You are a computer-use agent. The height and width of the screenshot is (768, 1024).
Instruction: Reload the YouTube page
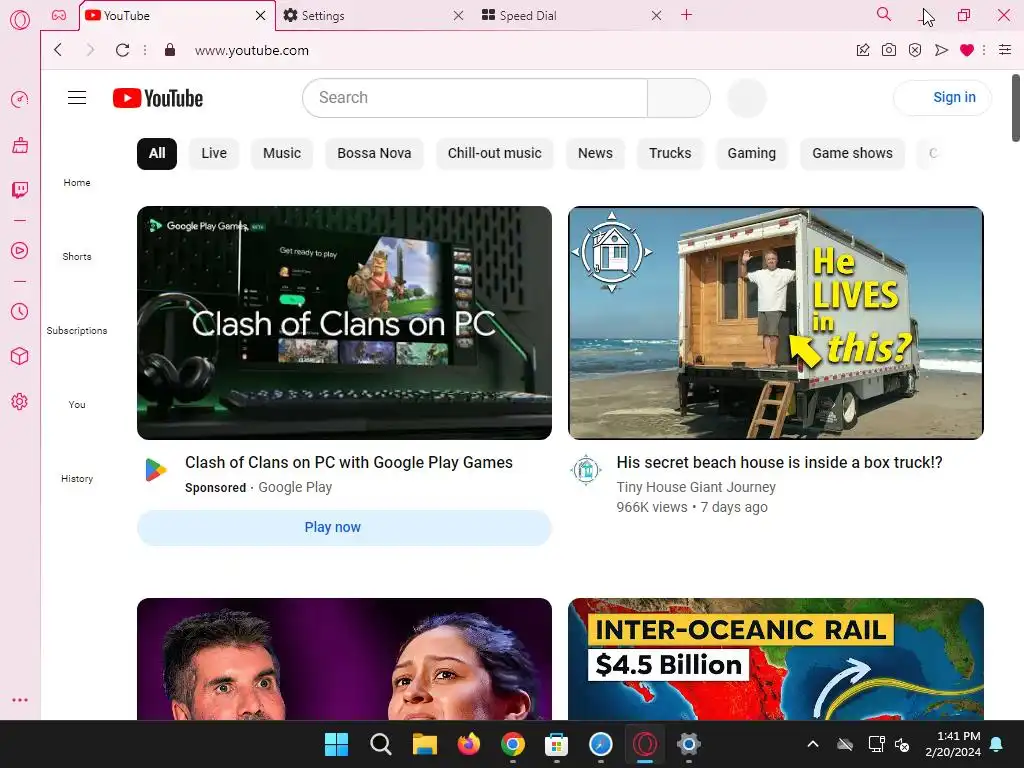click(x=122, y=50)
